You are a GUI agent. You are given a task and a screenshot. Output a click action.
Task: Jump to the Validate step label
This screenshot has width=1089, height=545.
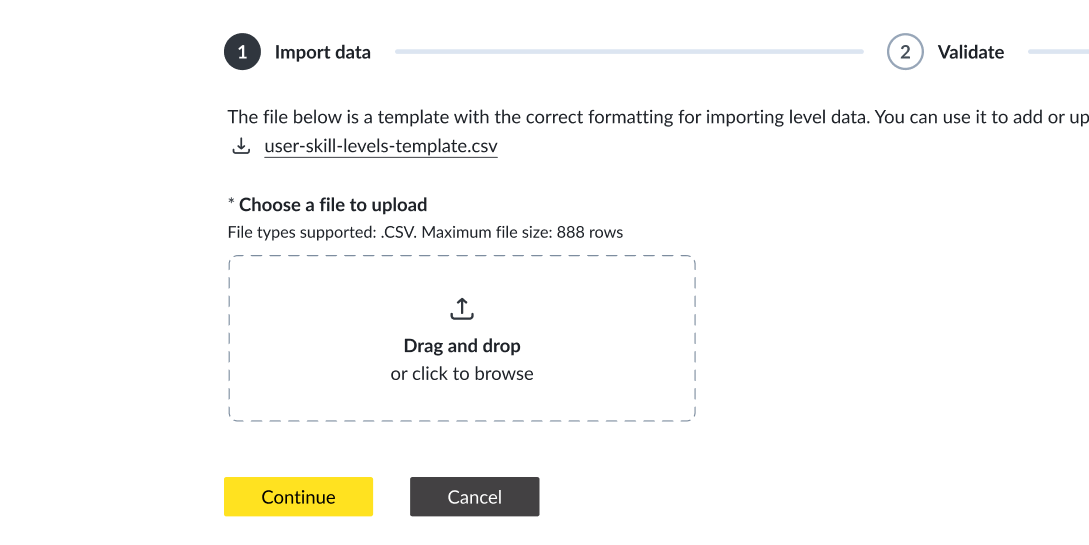[970, 53]
